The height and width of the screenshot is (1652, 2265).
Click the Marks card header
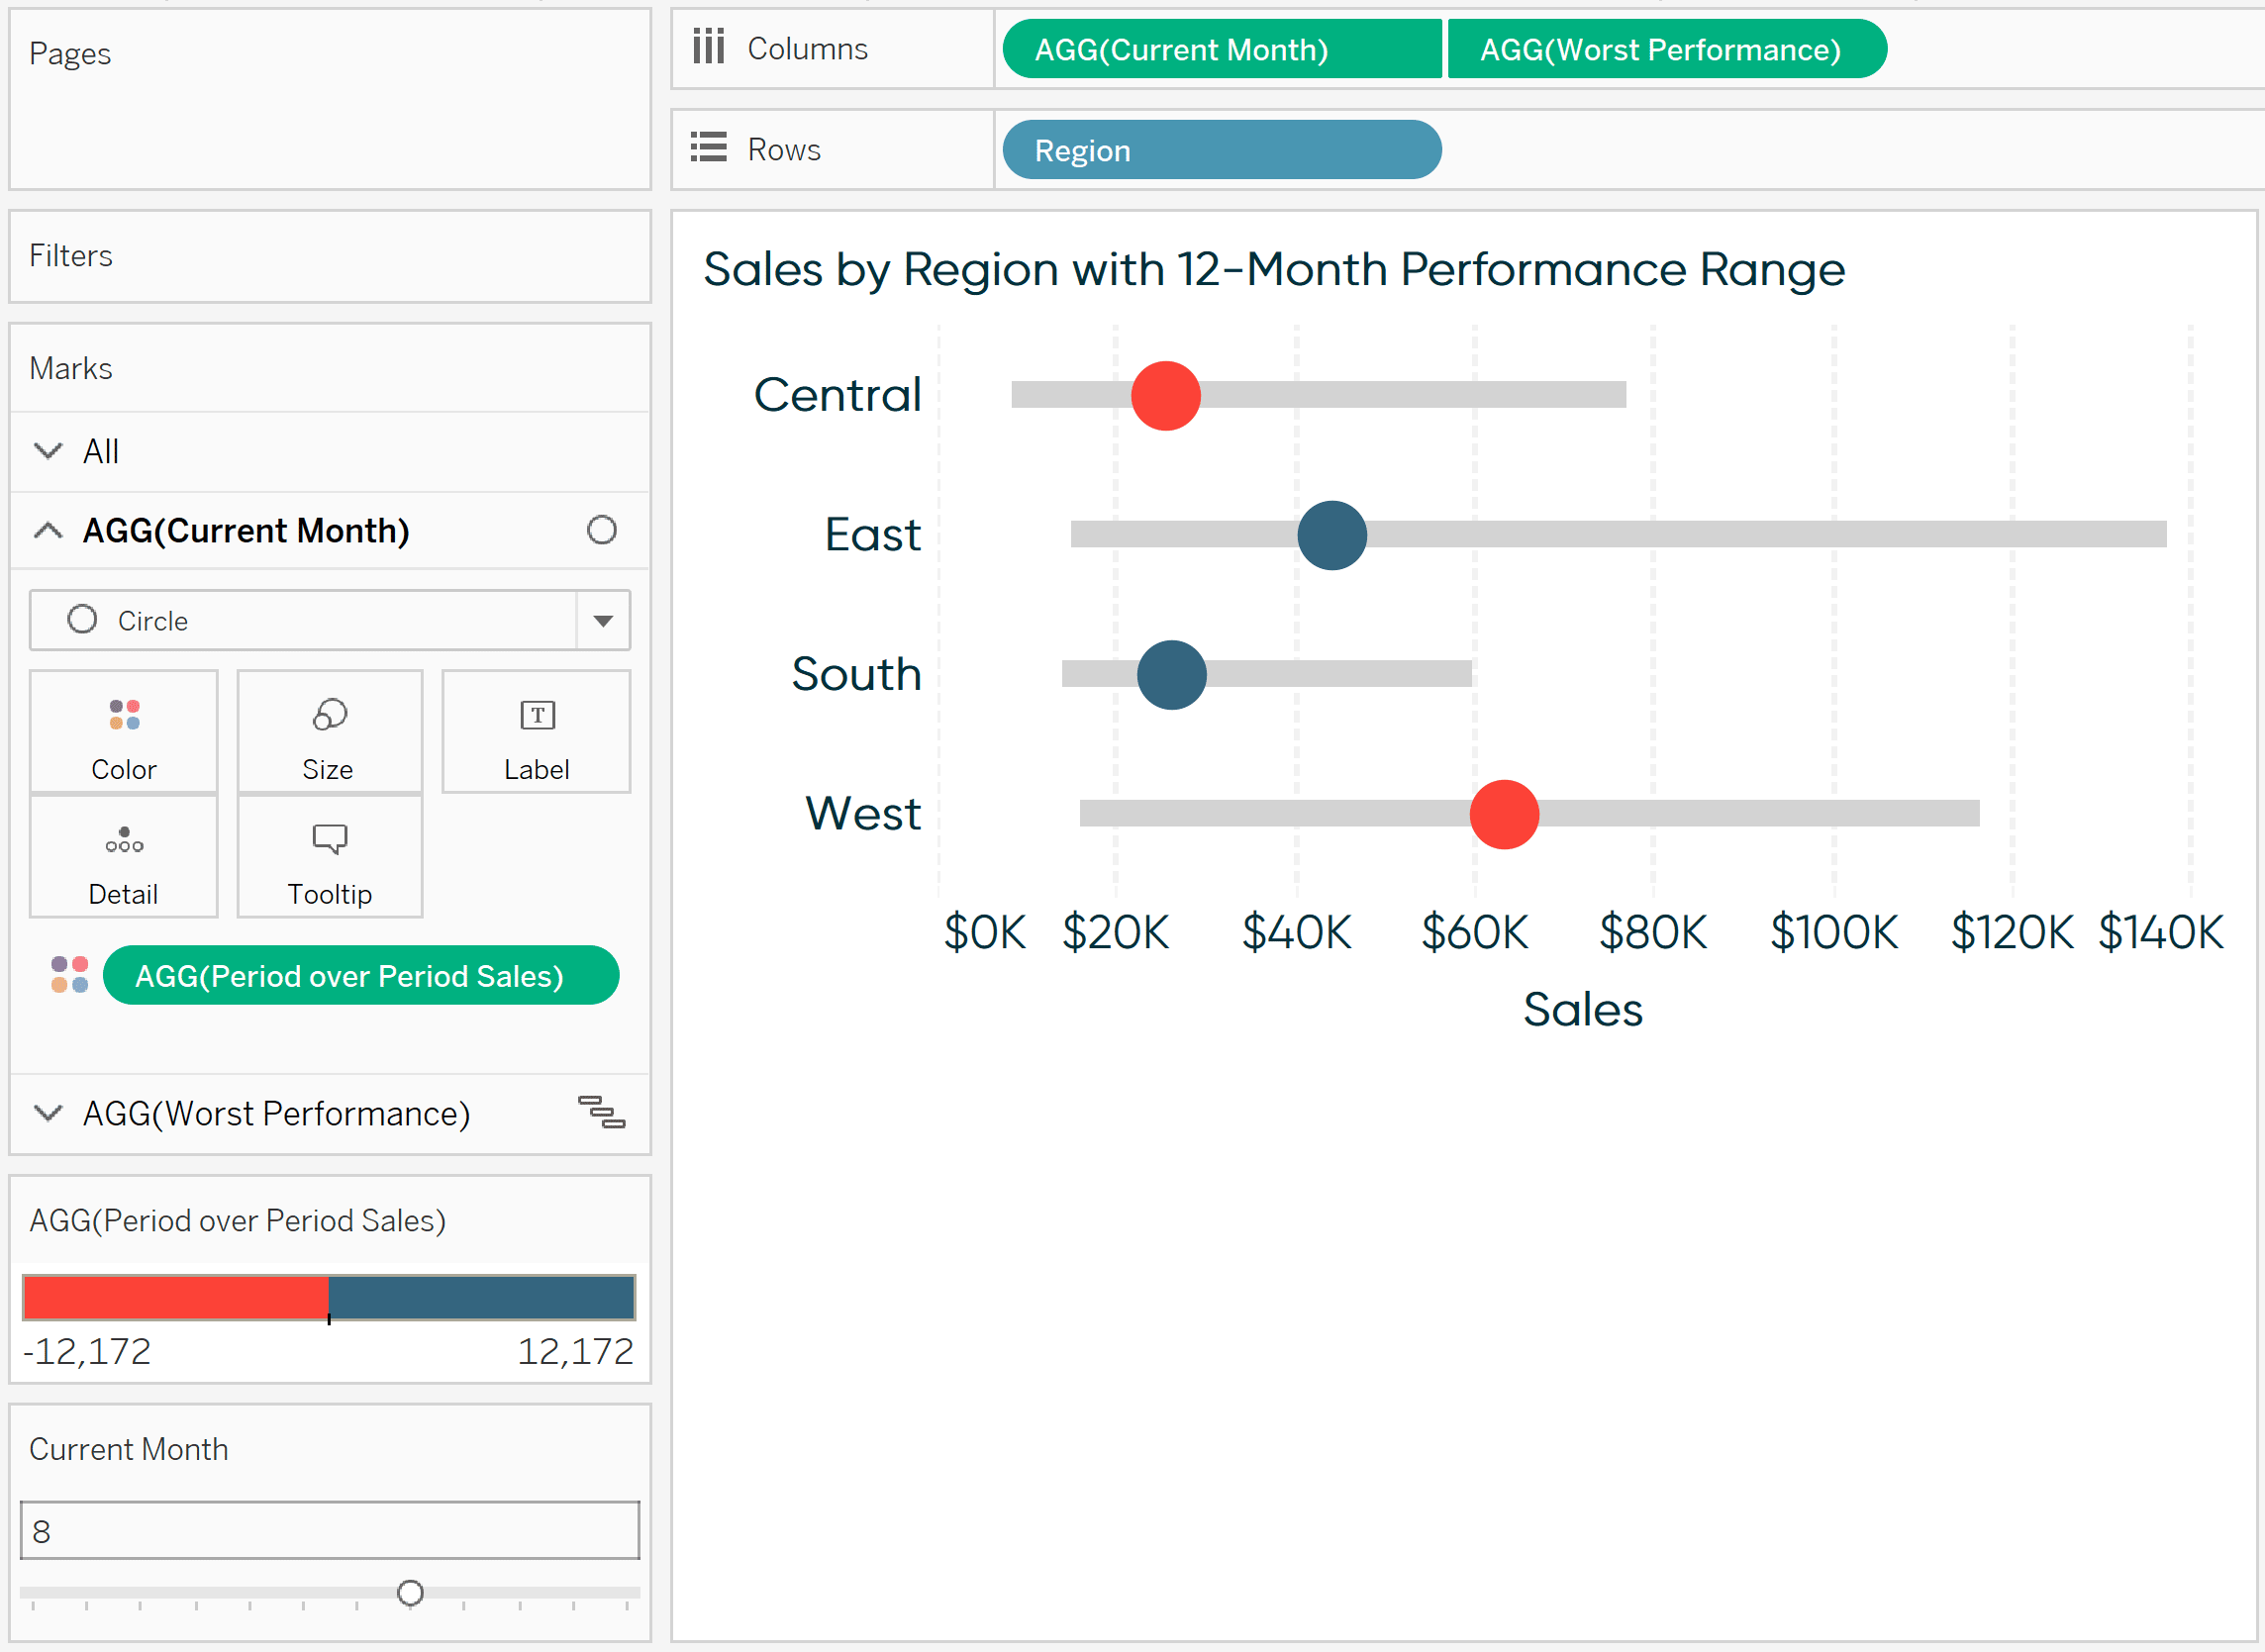[x=70, y=368]
